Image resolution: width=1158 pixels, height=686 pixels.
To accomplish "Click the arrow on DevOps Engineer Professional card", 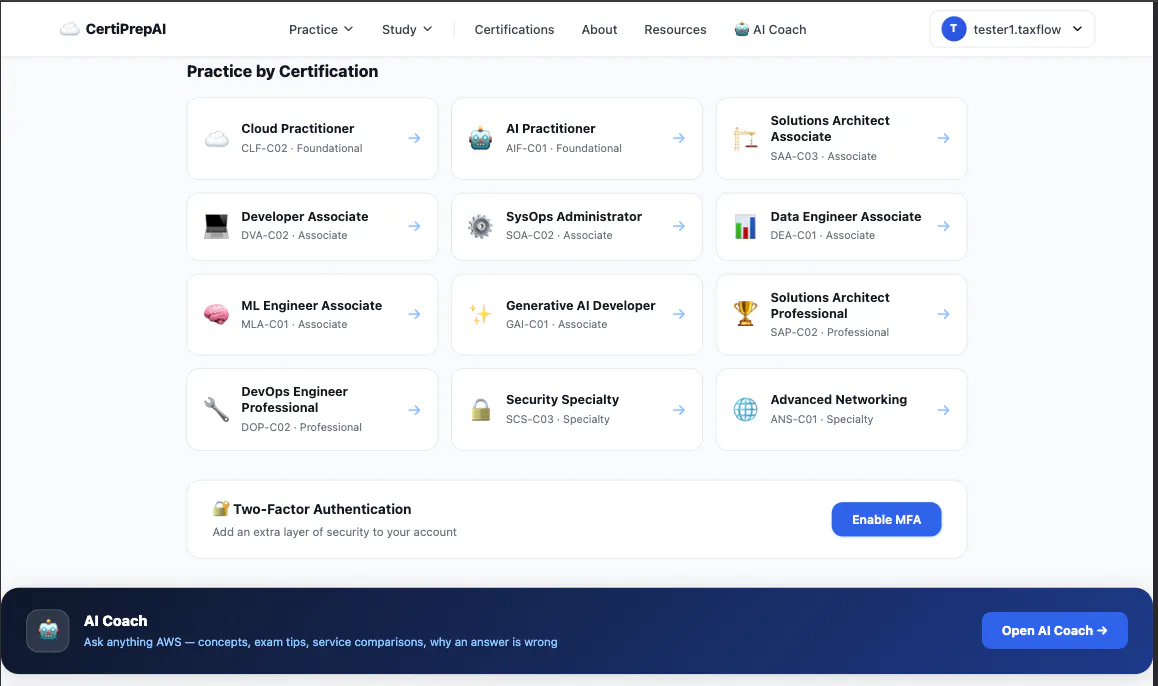I will point(414,410).
